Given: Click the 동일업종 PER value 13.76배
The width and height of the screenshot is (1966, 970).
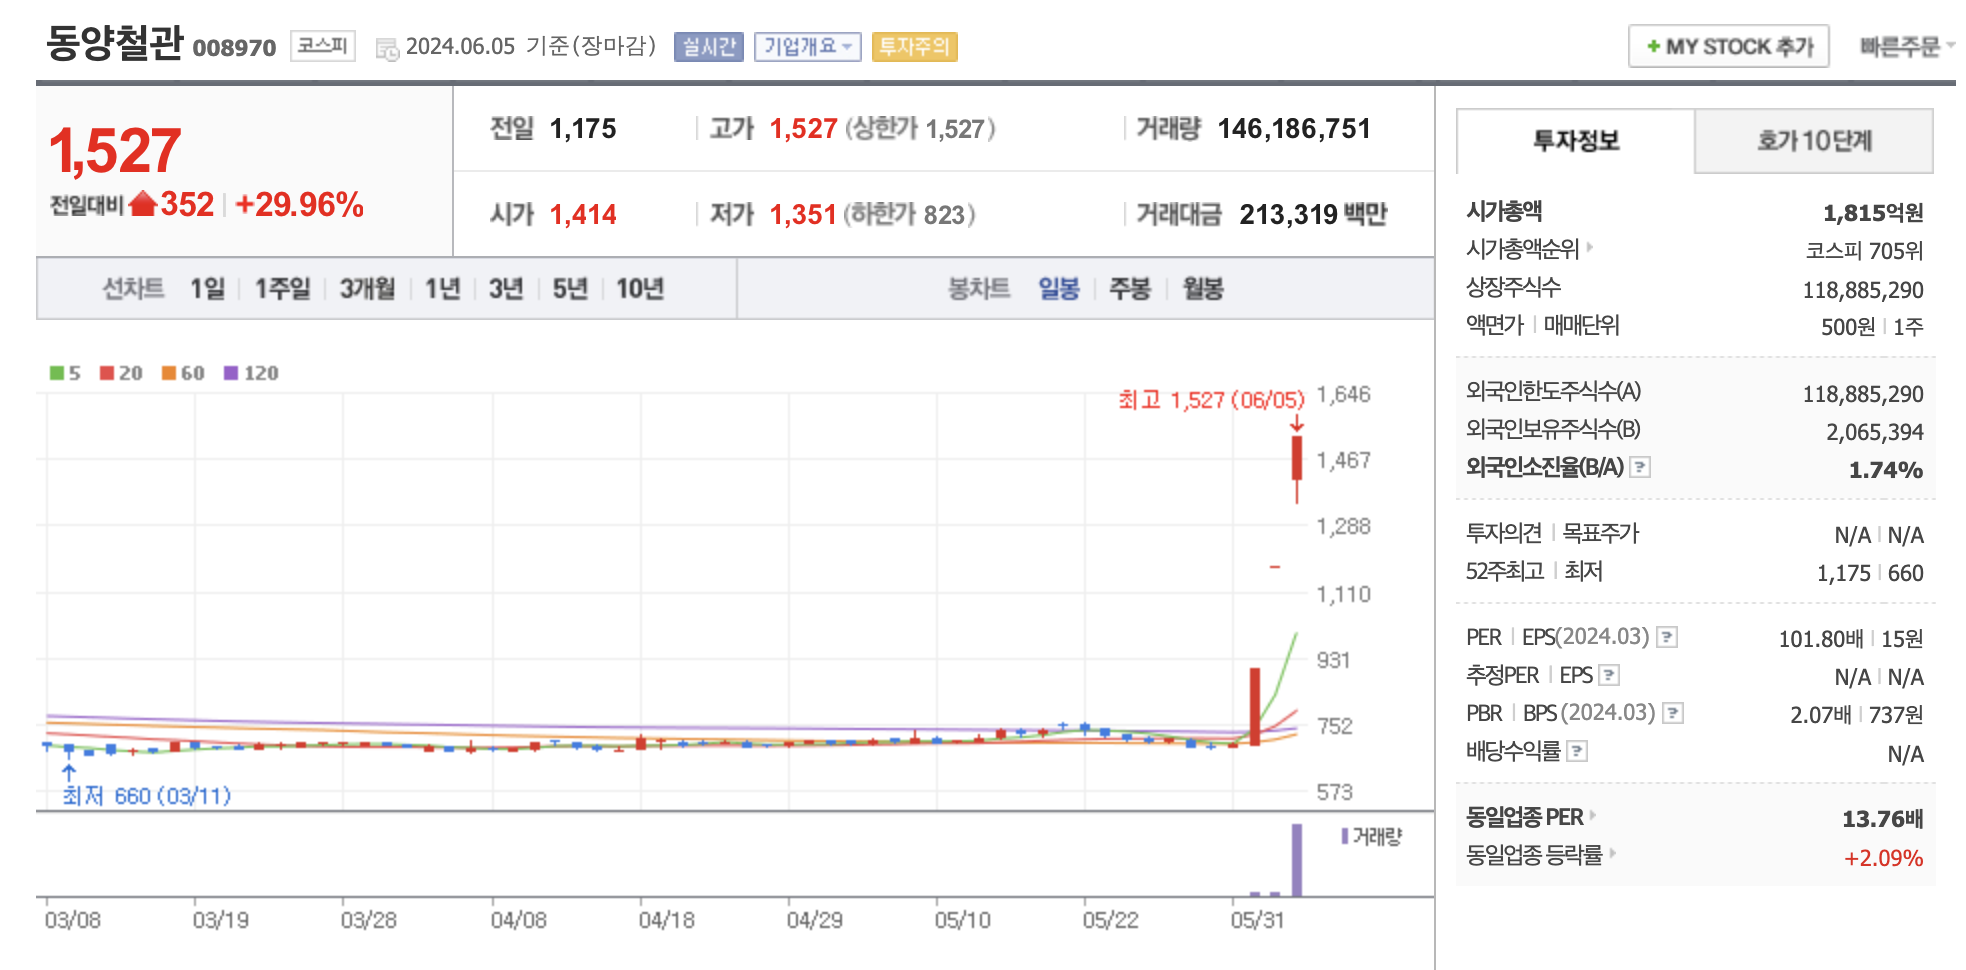Looking at the screenshot, I should pos(1883,819).
